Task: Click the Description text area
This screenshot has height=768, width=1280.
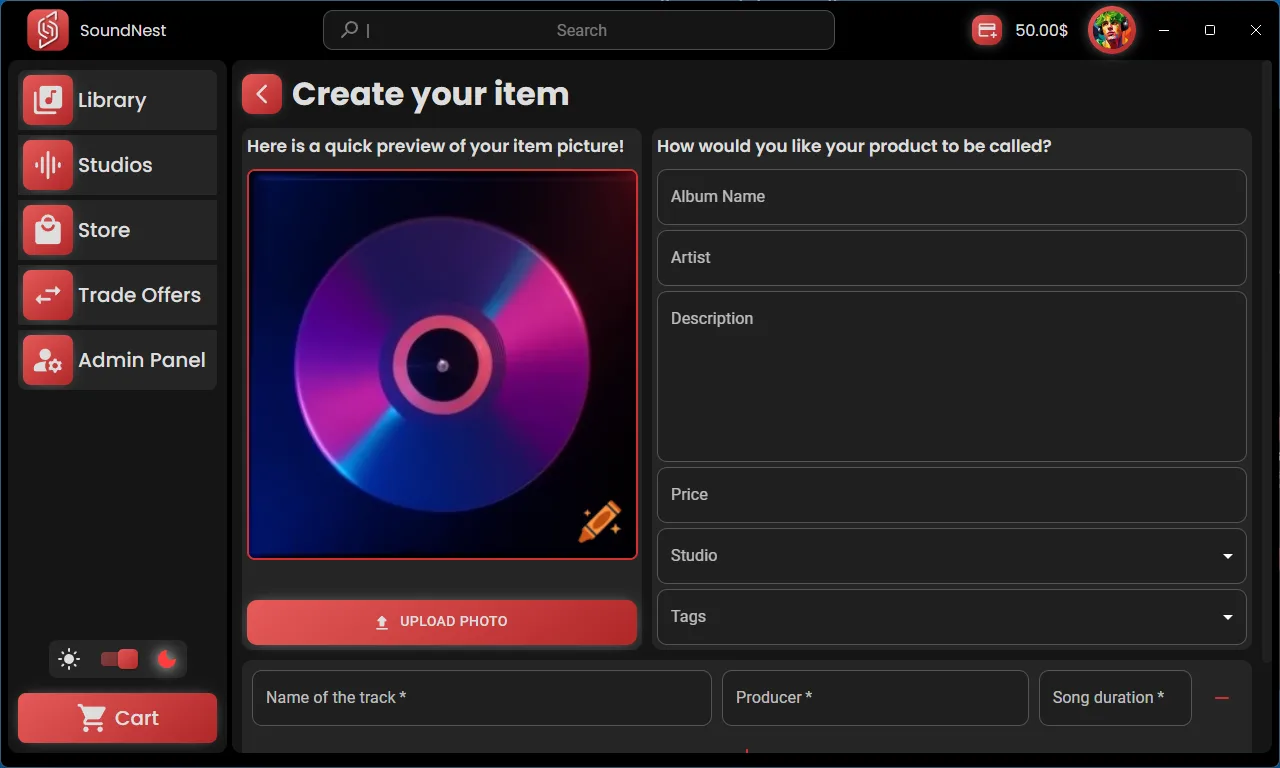Action: [952, 377]
